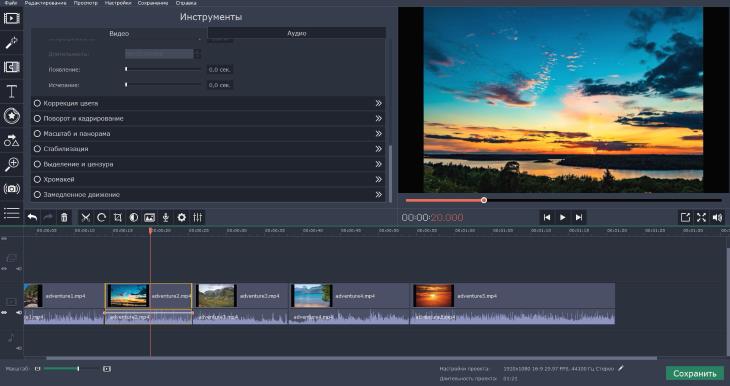The width and height of the screenshot is (730, 386).
Task: Play the preview video
Action: coord(562,217)
